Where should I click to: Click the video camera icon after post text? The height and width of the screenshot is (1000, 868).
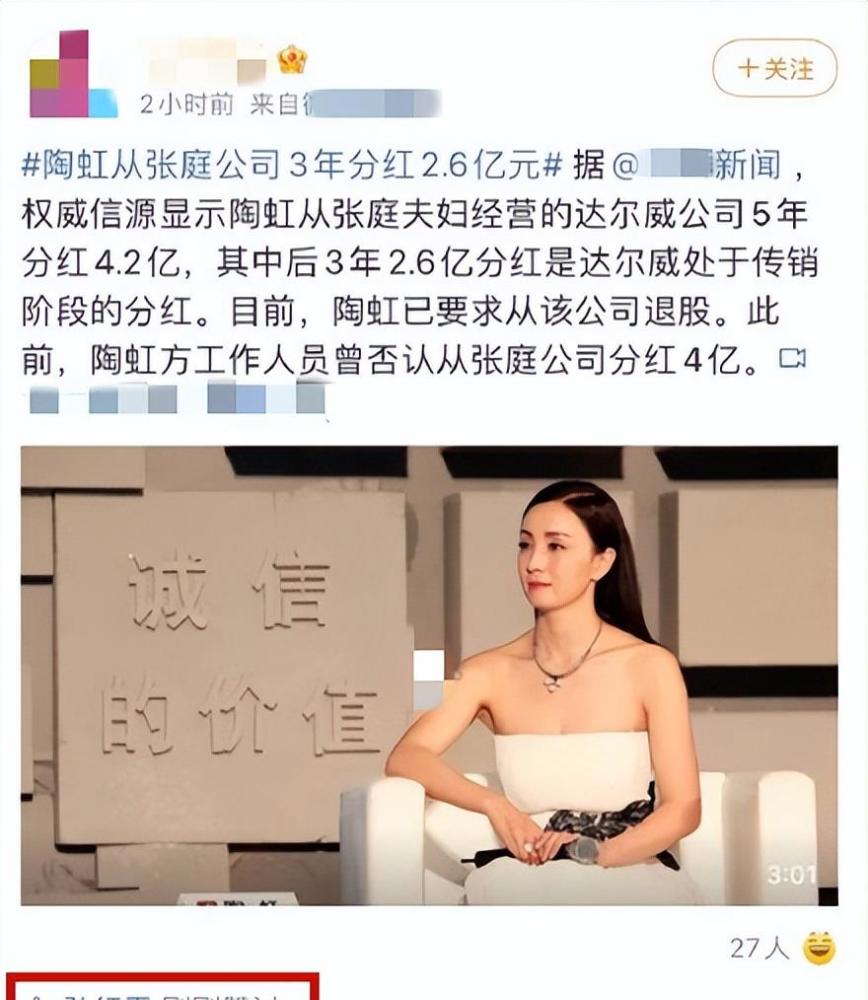[x=793, y=359]
